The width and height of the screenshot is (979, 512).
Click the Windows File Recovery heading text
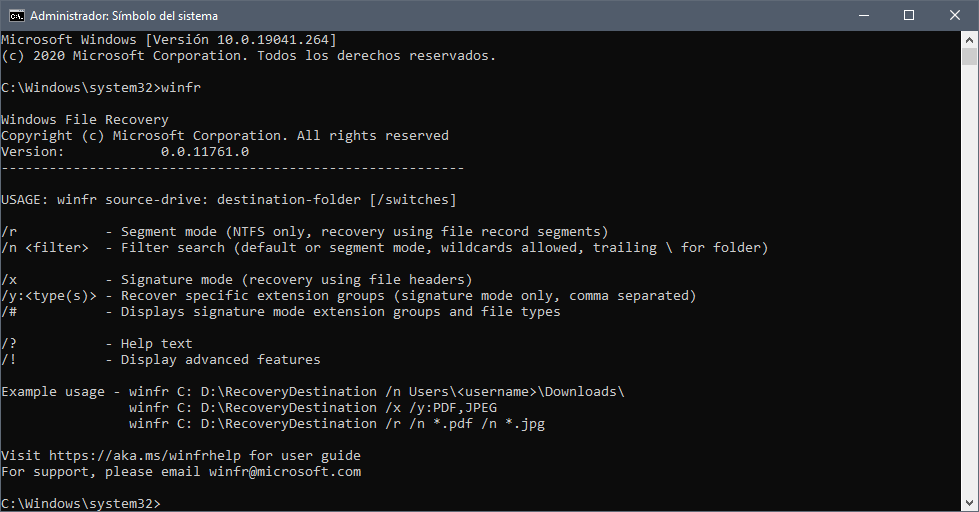pyautogui.click(x=85, y=120)
